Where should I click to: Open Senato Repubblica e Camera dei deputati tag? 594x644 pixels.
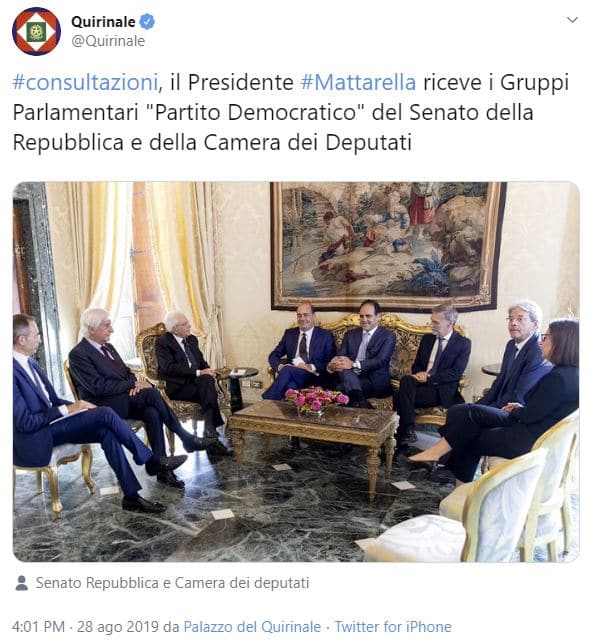pyautogui.click(x=172, y=583)
